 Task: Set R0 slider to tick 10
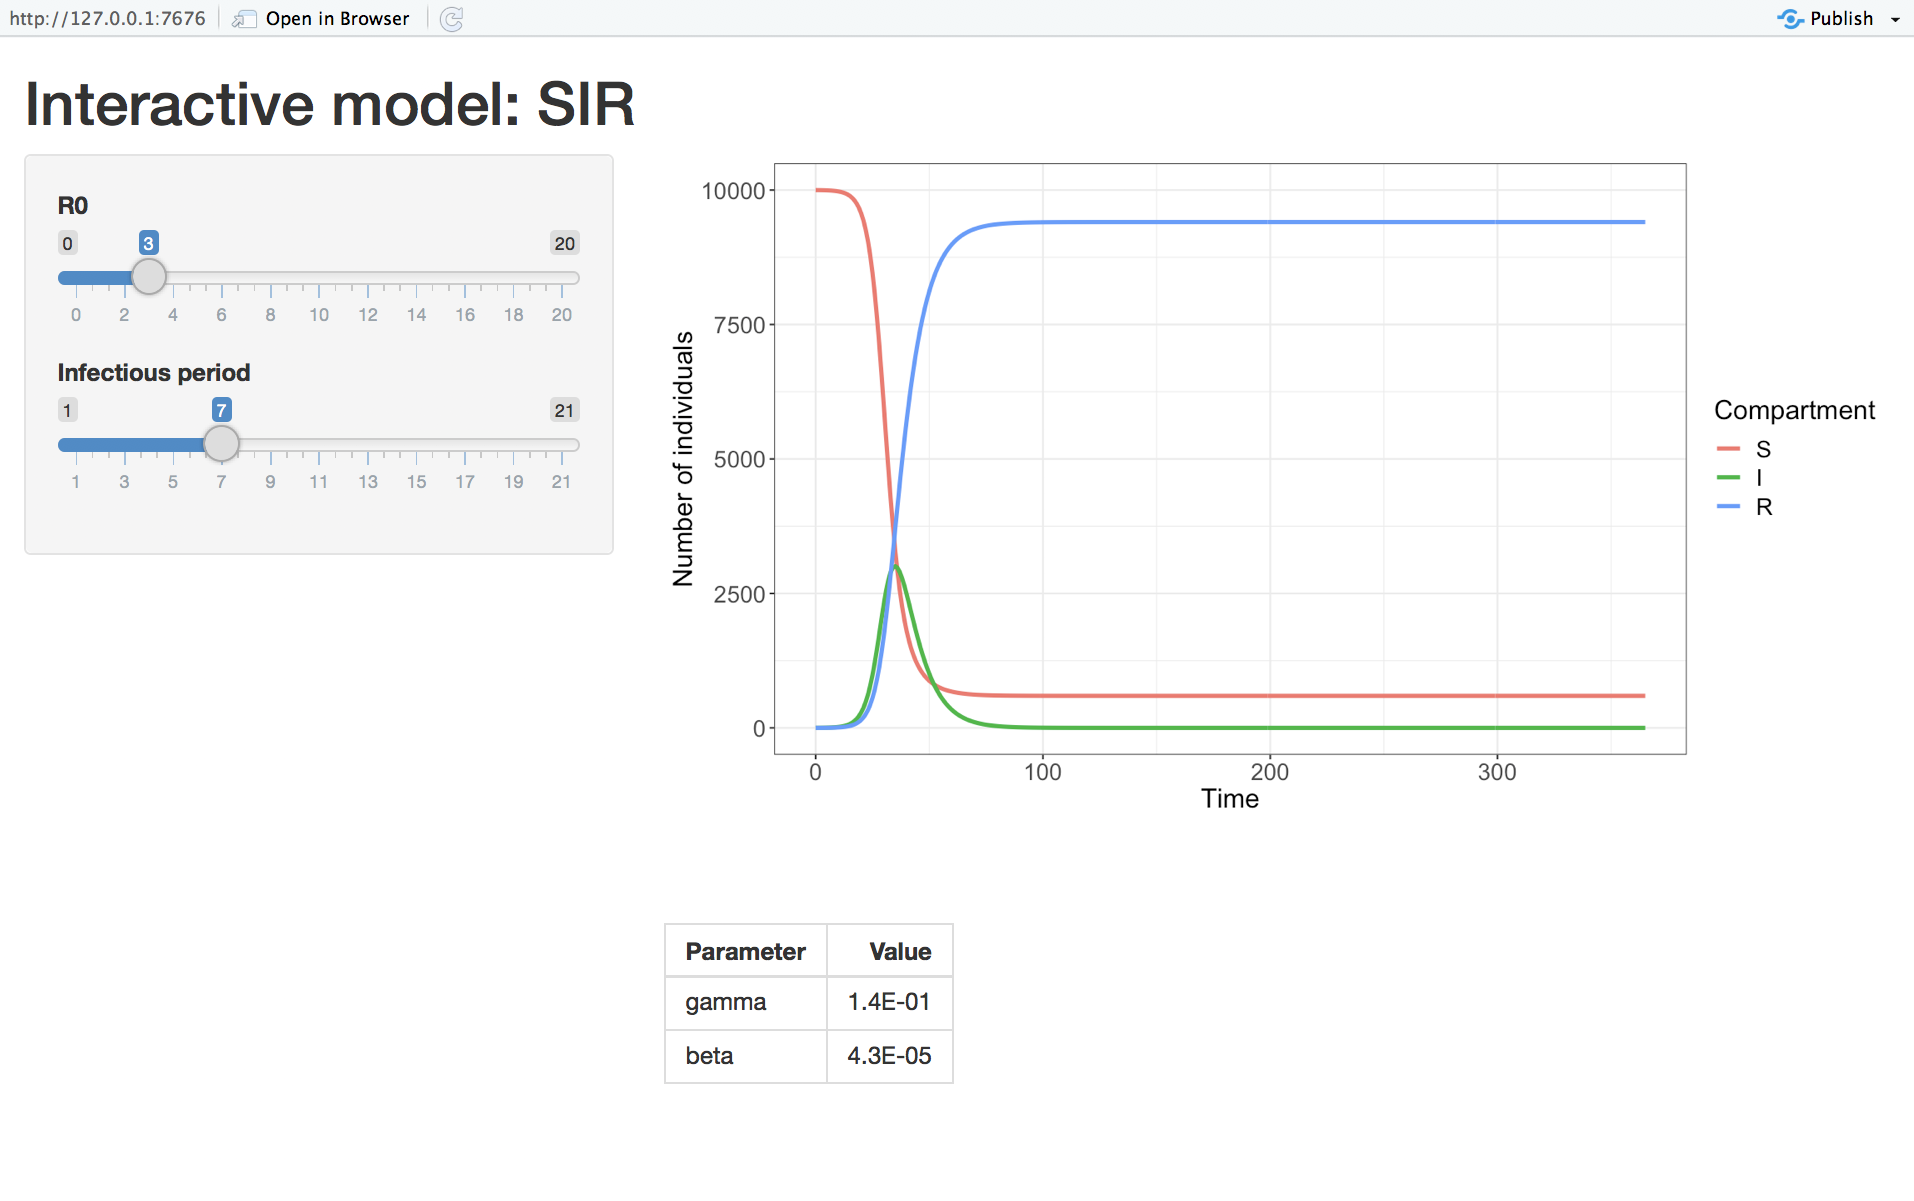[319, 278]
